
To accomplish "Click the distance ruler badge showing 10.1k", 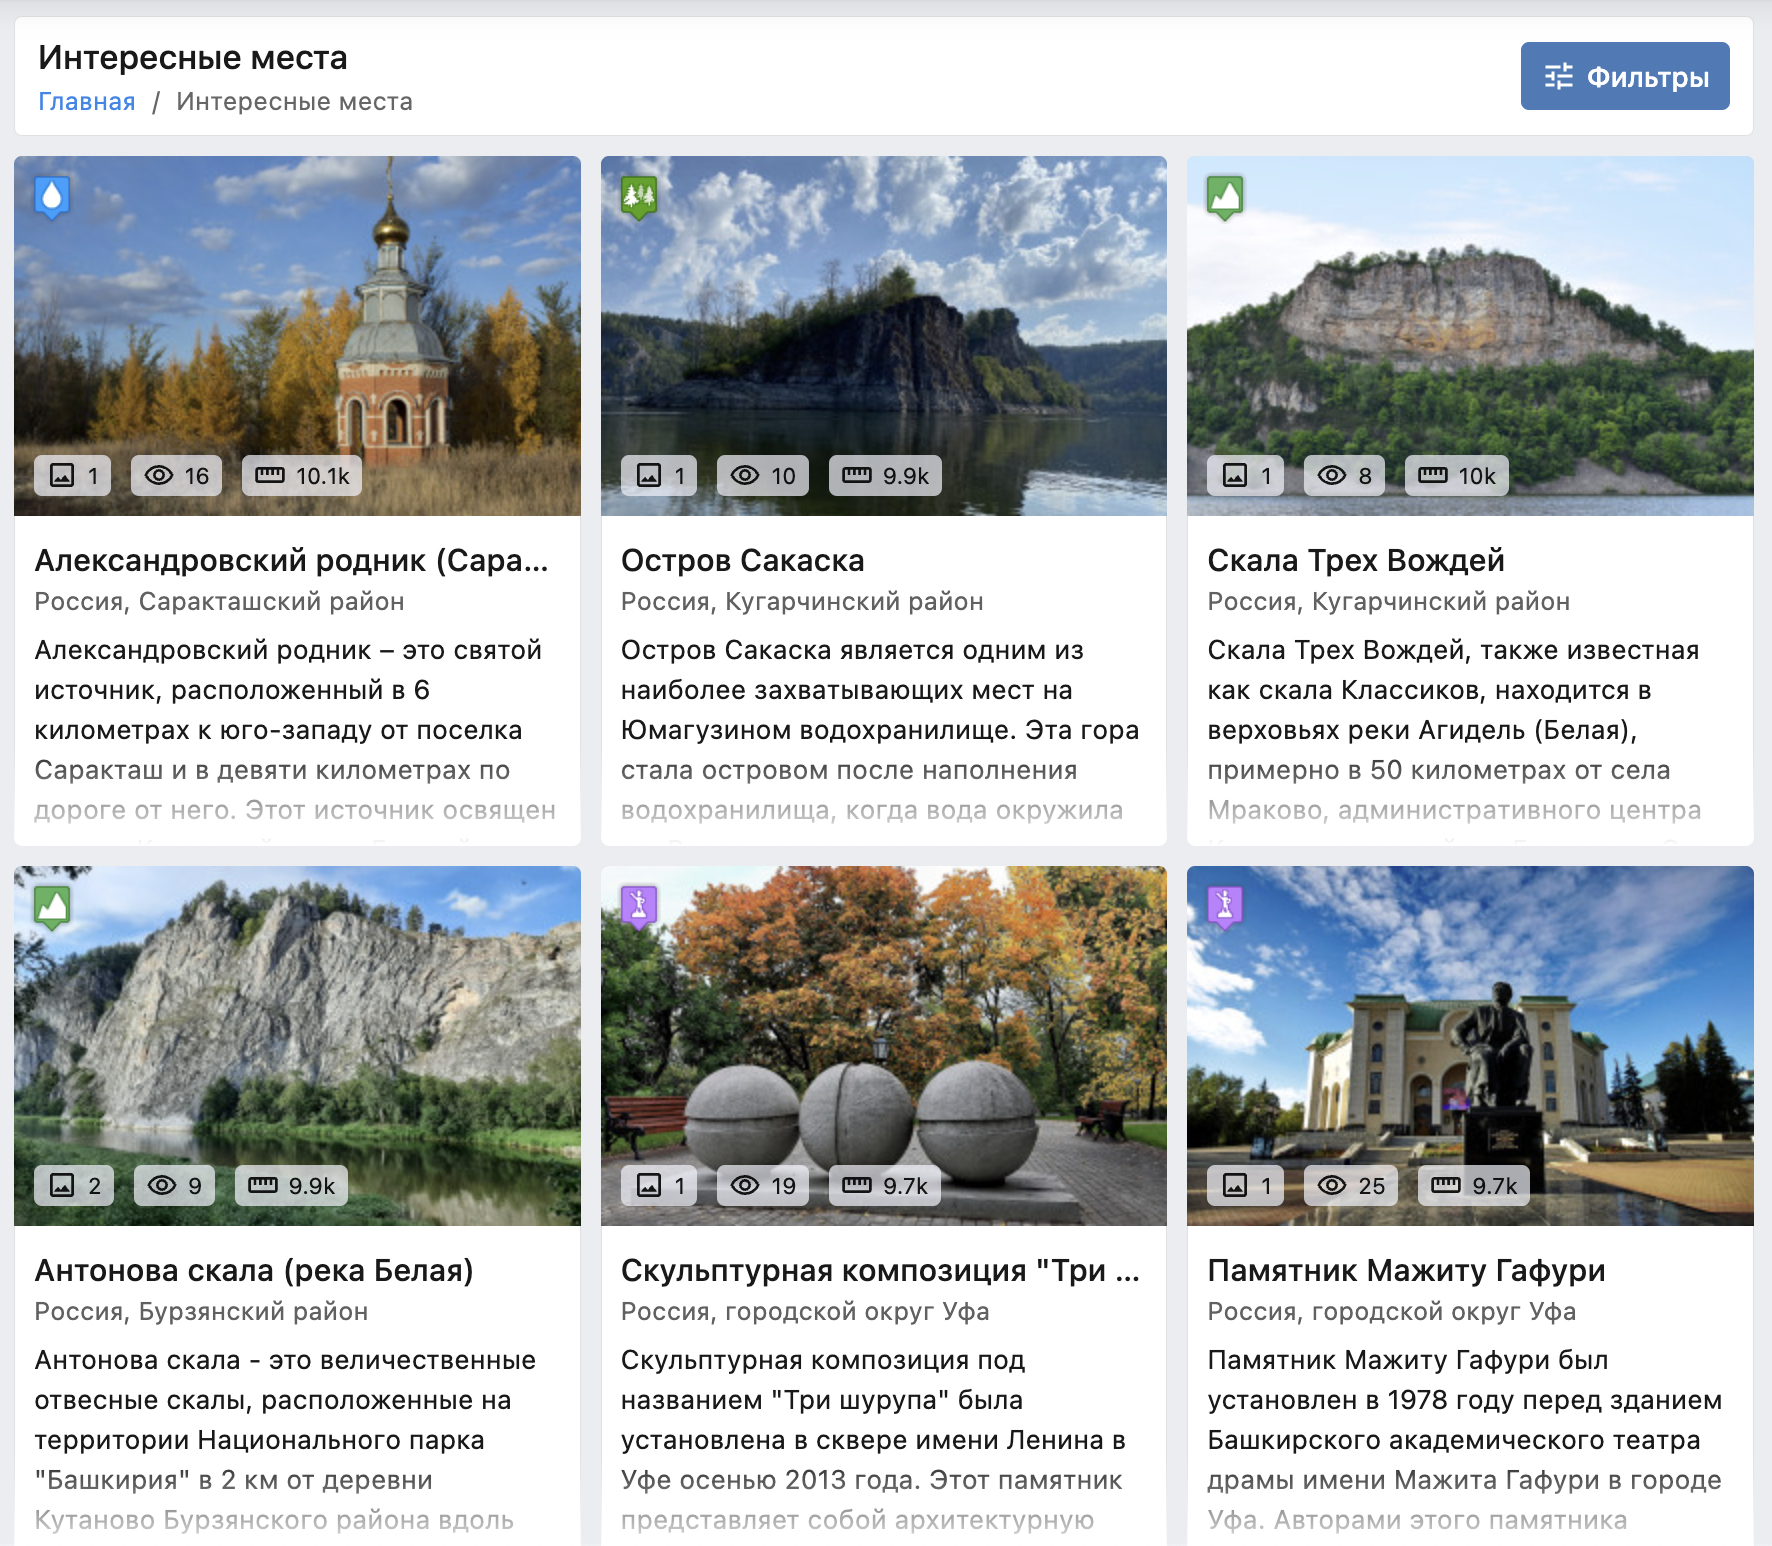I will click(x=302, y=476).
